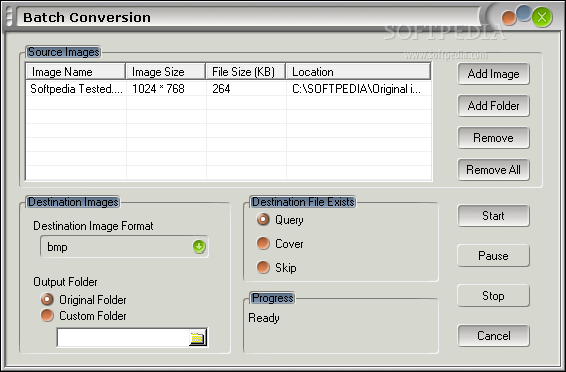
Task: Click Remove button
Action: coord(493,137)
